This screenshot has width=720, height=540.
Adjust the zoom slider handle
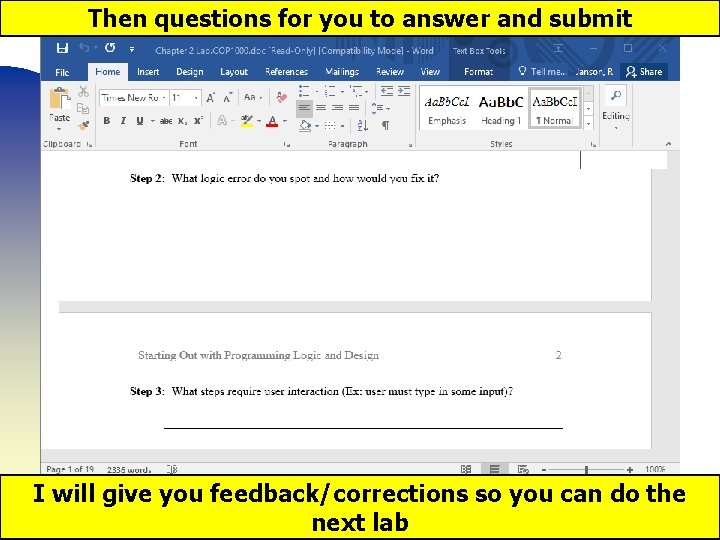(x=586, y=469)
